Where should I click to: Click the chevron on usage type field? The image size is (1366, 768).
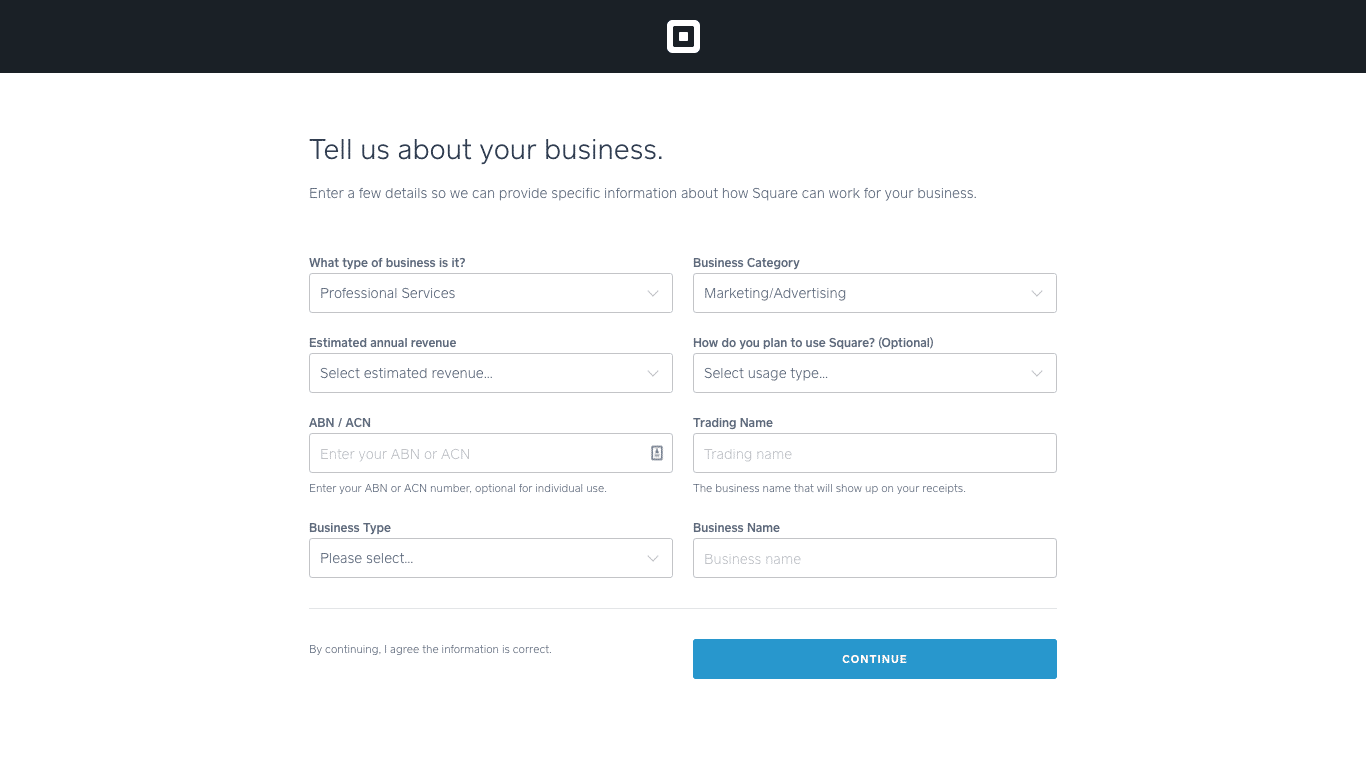(x=1037, y=373)
